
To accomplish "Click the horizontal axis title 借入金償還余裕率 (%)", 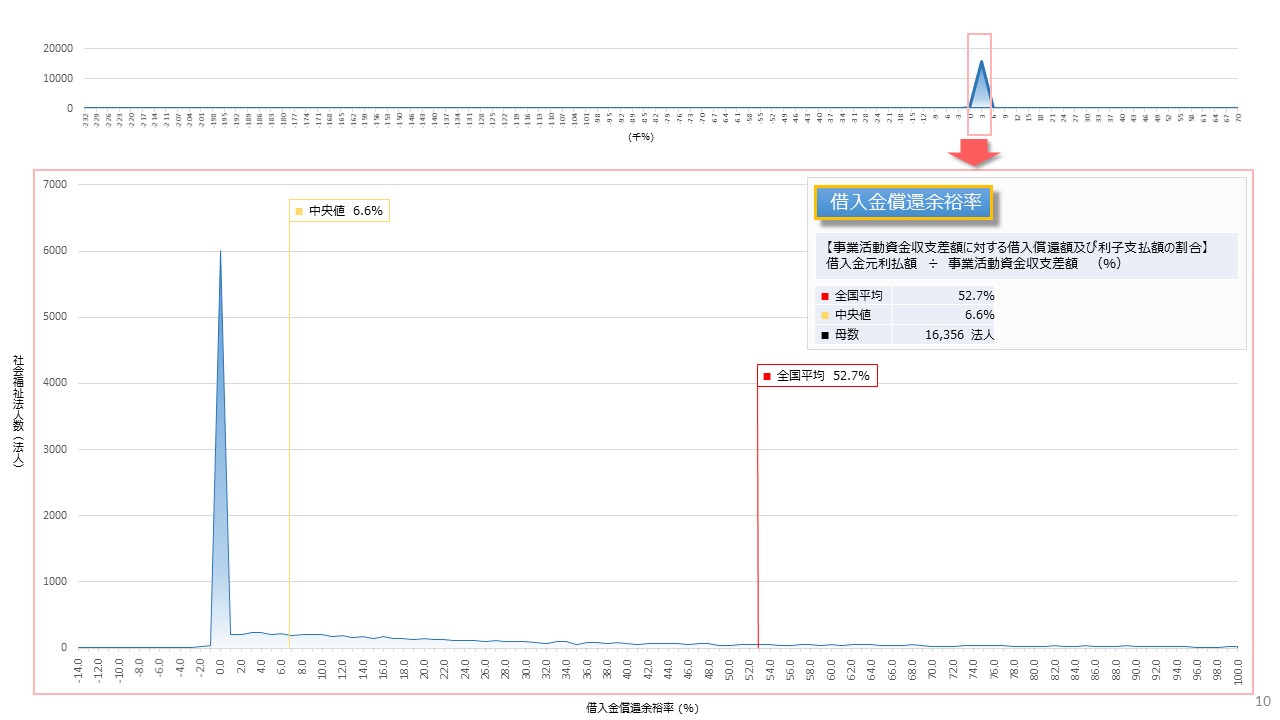I will (642, 707).
